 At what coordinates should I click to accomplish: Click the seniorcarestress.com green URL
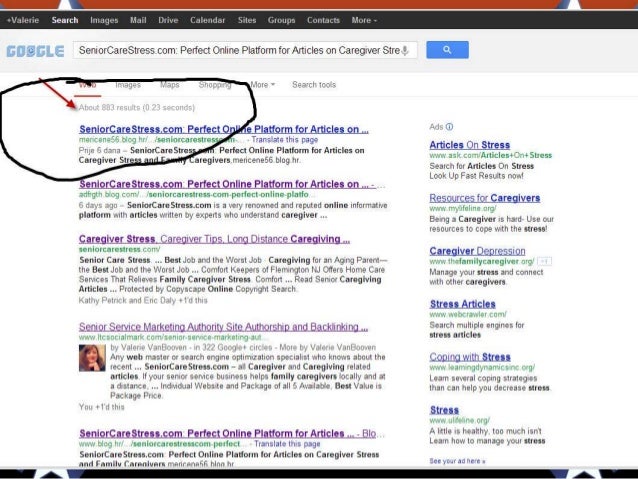119,249
